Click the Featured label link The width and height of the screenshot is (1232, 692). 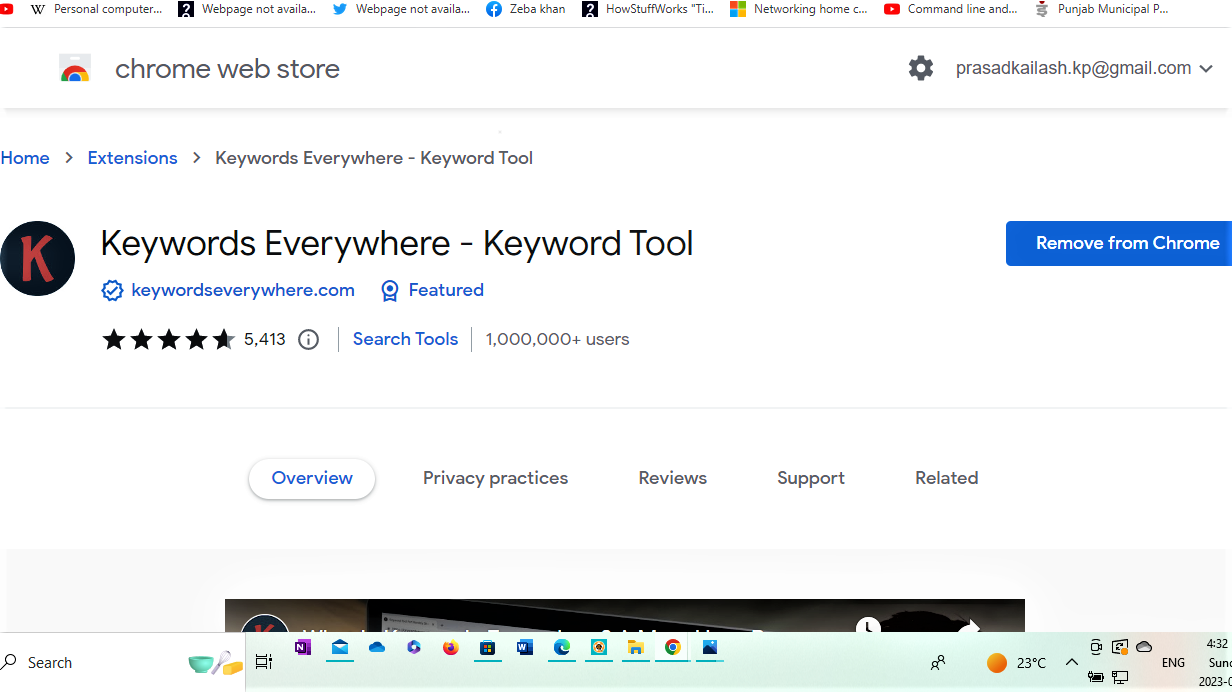pos(446,290)
